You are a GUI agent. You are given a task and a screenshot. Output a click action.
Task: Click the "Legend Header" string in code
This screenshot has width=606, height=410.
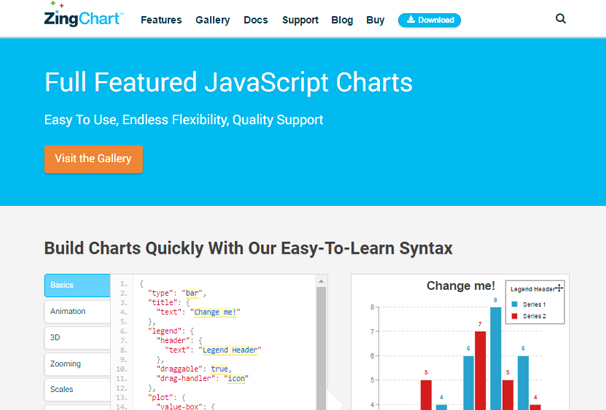click(x=230, y=350)
